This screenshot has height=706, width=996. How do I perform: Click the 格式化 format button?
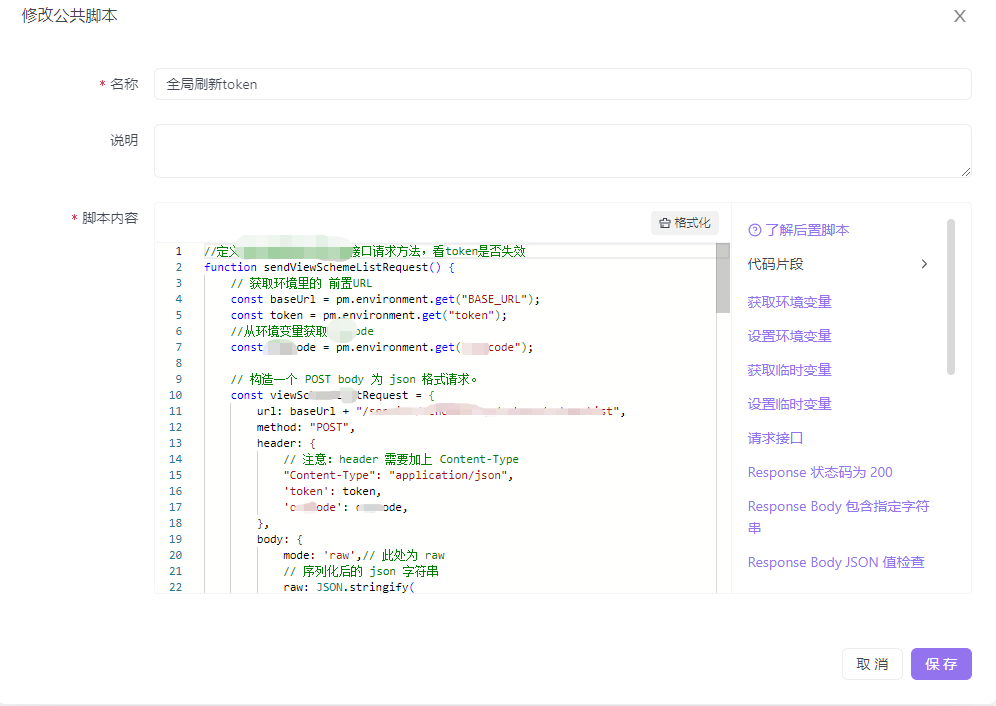pos(685,222)
